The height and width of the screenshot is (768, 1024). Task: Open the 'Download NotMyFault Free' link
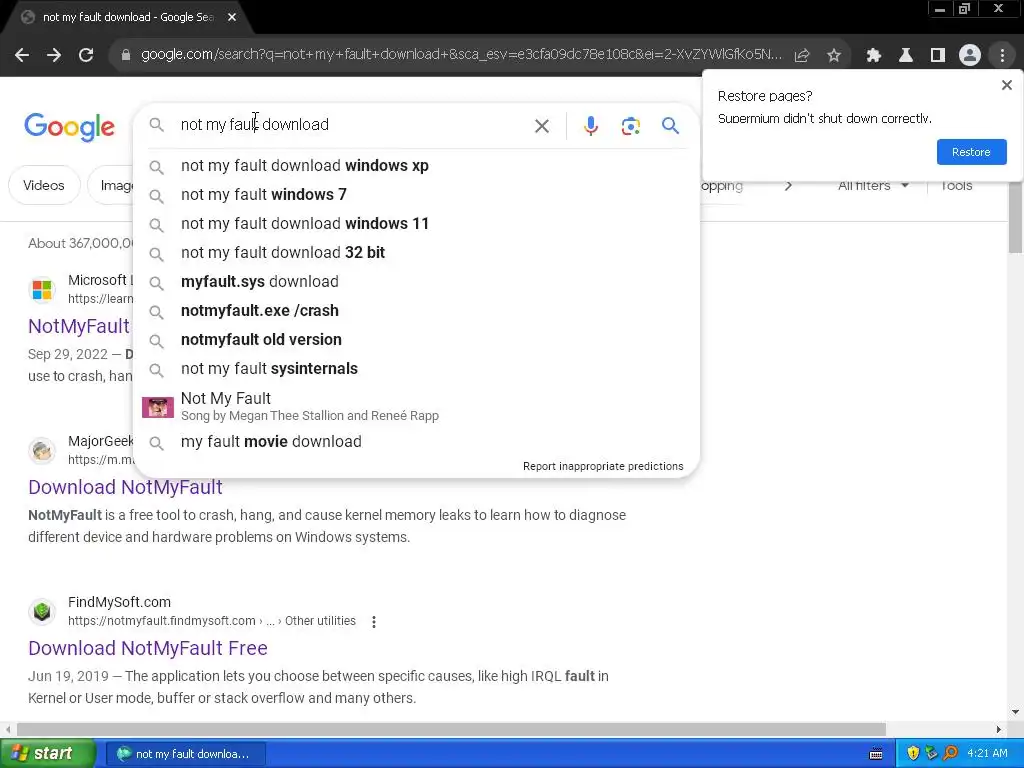pyautogui.click(x=148, y=648)
